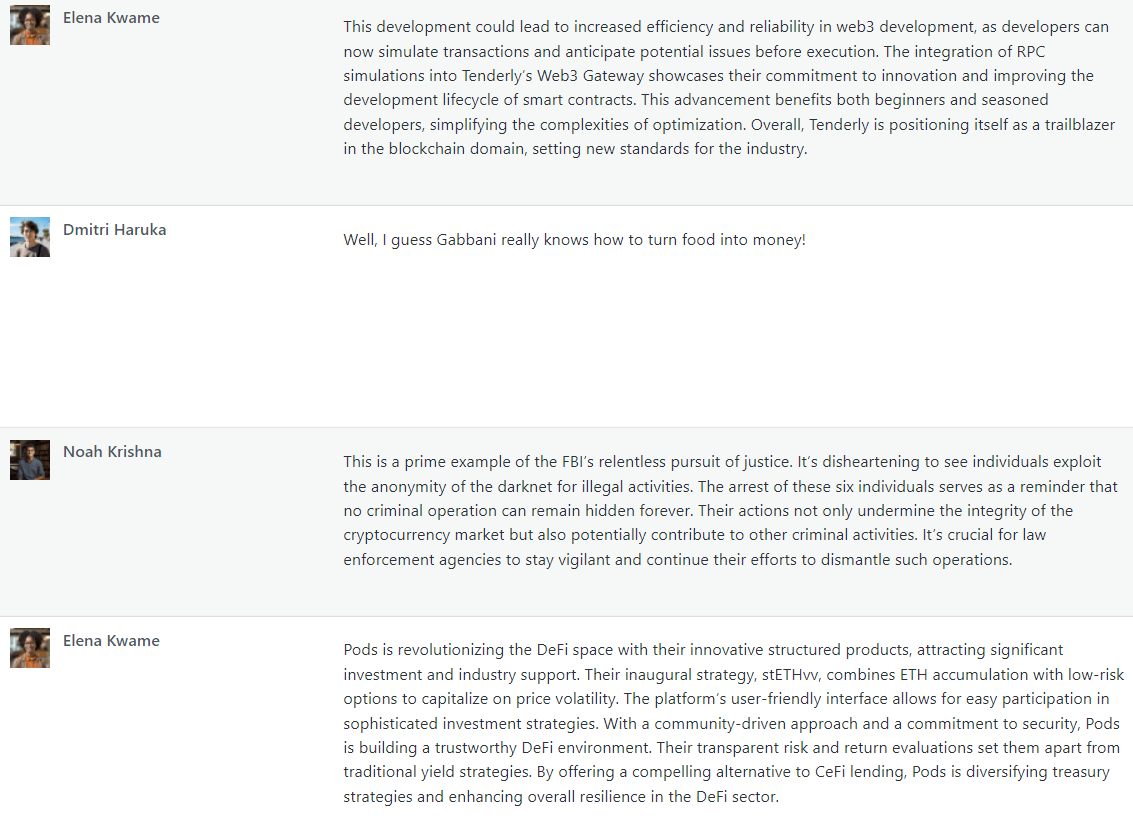This screenshot has height=839, width=1133.
Task: Open Dmitri Haruka's profile picture
Action: [x=30, y=237]
